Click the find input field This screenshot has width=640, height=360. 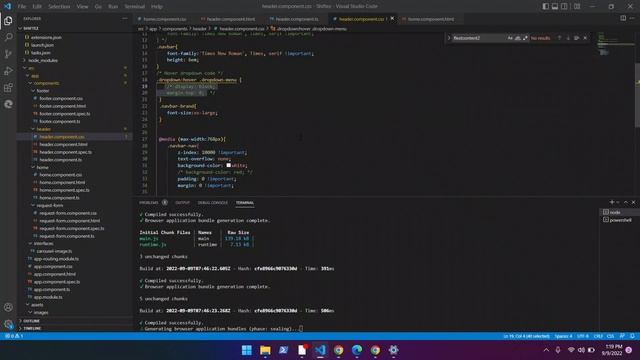click(x=479, y=38)
